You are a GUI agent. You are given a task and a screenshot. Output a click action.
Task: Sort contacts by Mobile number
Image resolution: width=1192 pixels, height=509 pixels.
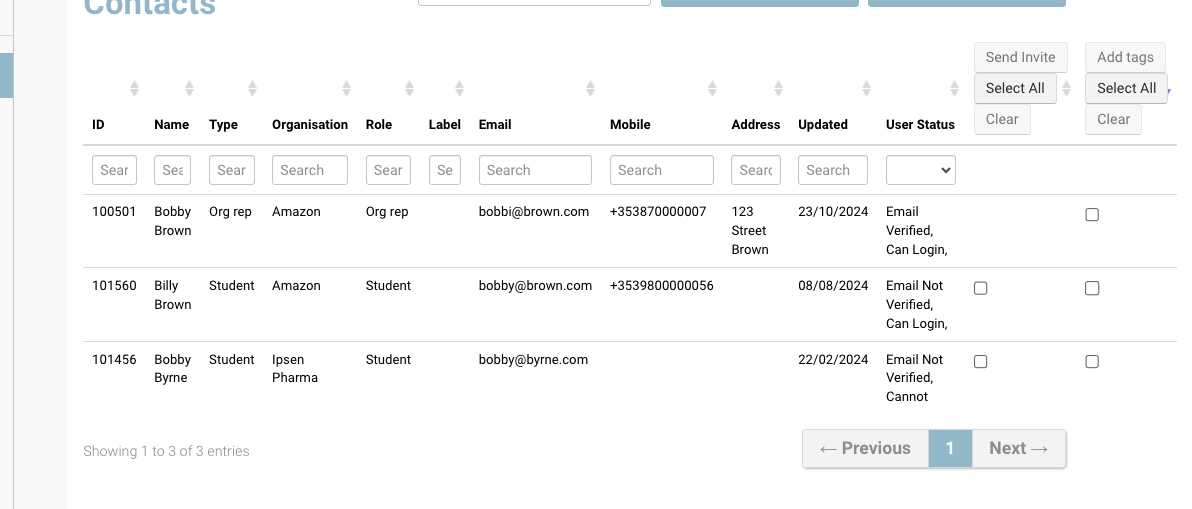(712, 89)
